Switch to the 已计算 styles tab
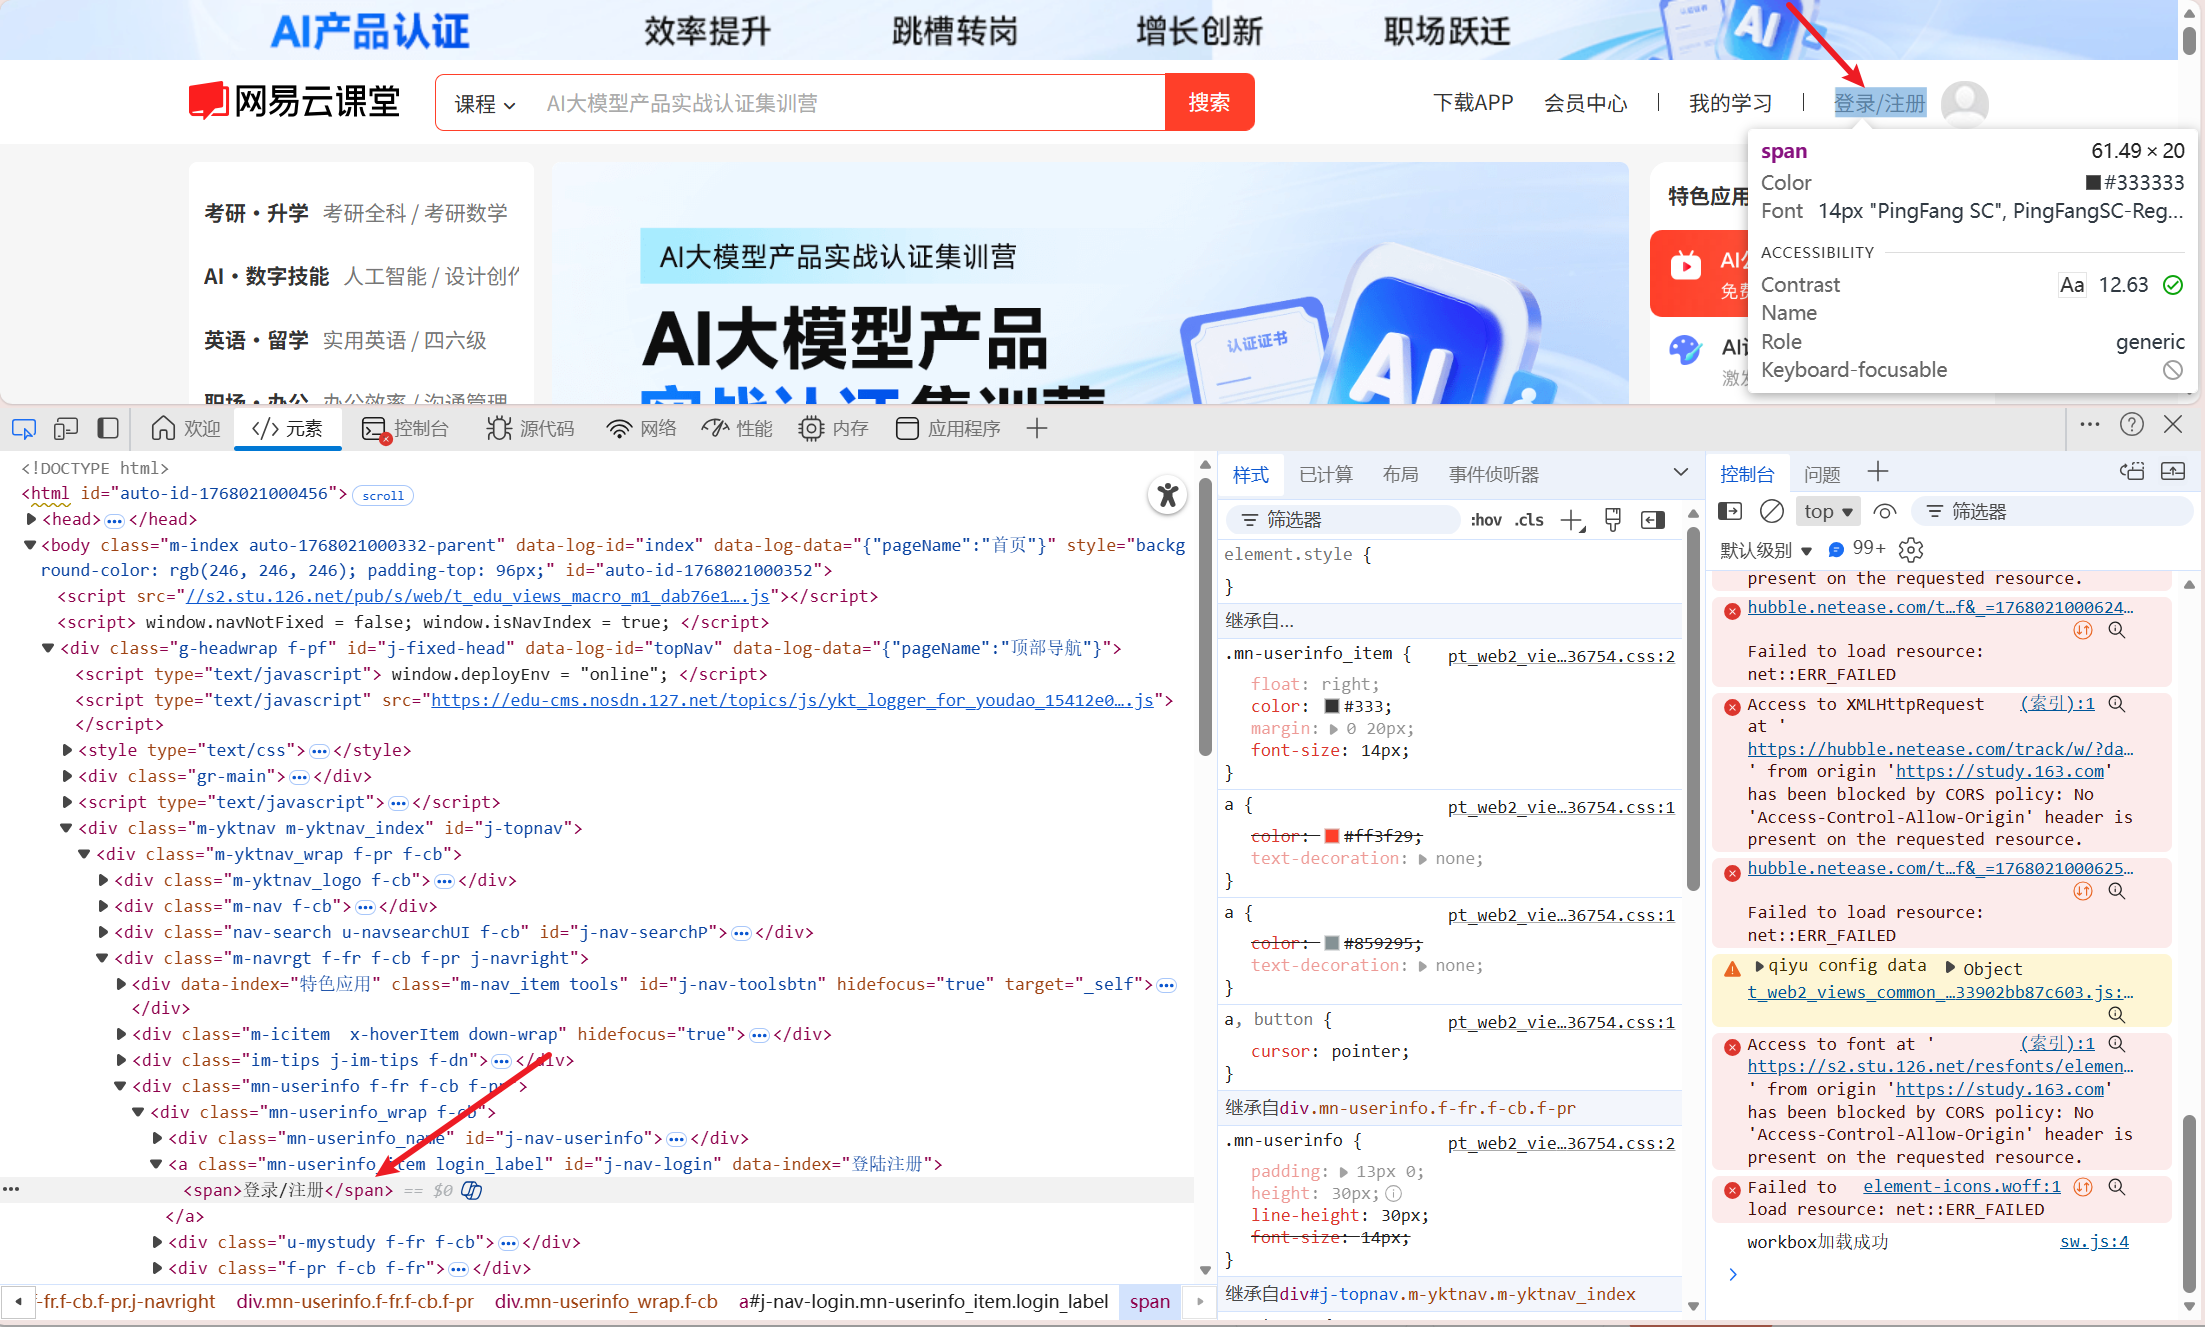Viewport: 2205px width, 1327px height. (1325, 475)
